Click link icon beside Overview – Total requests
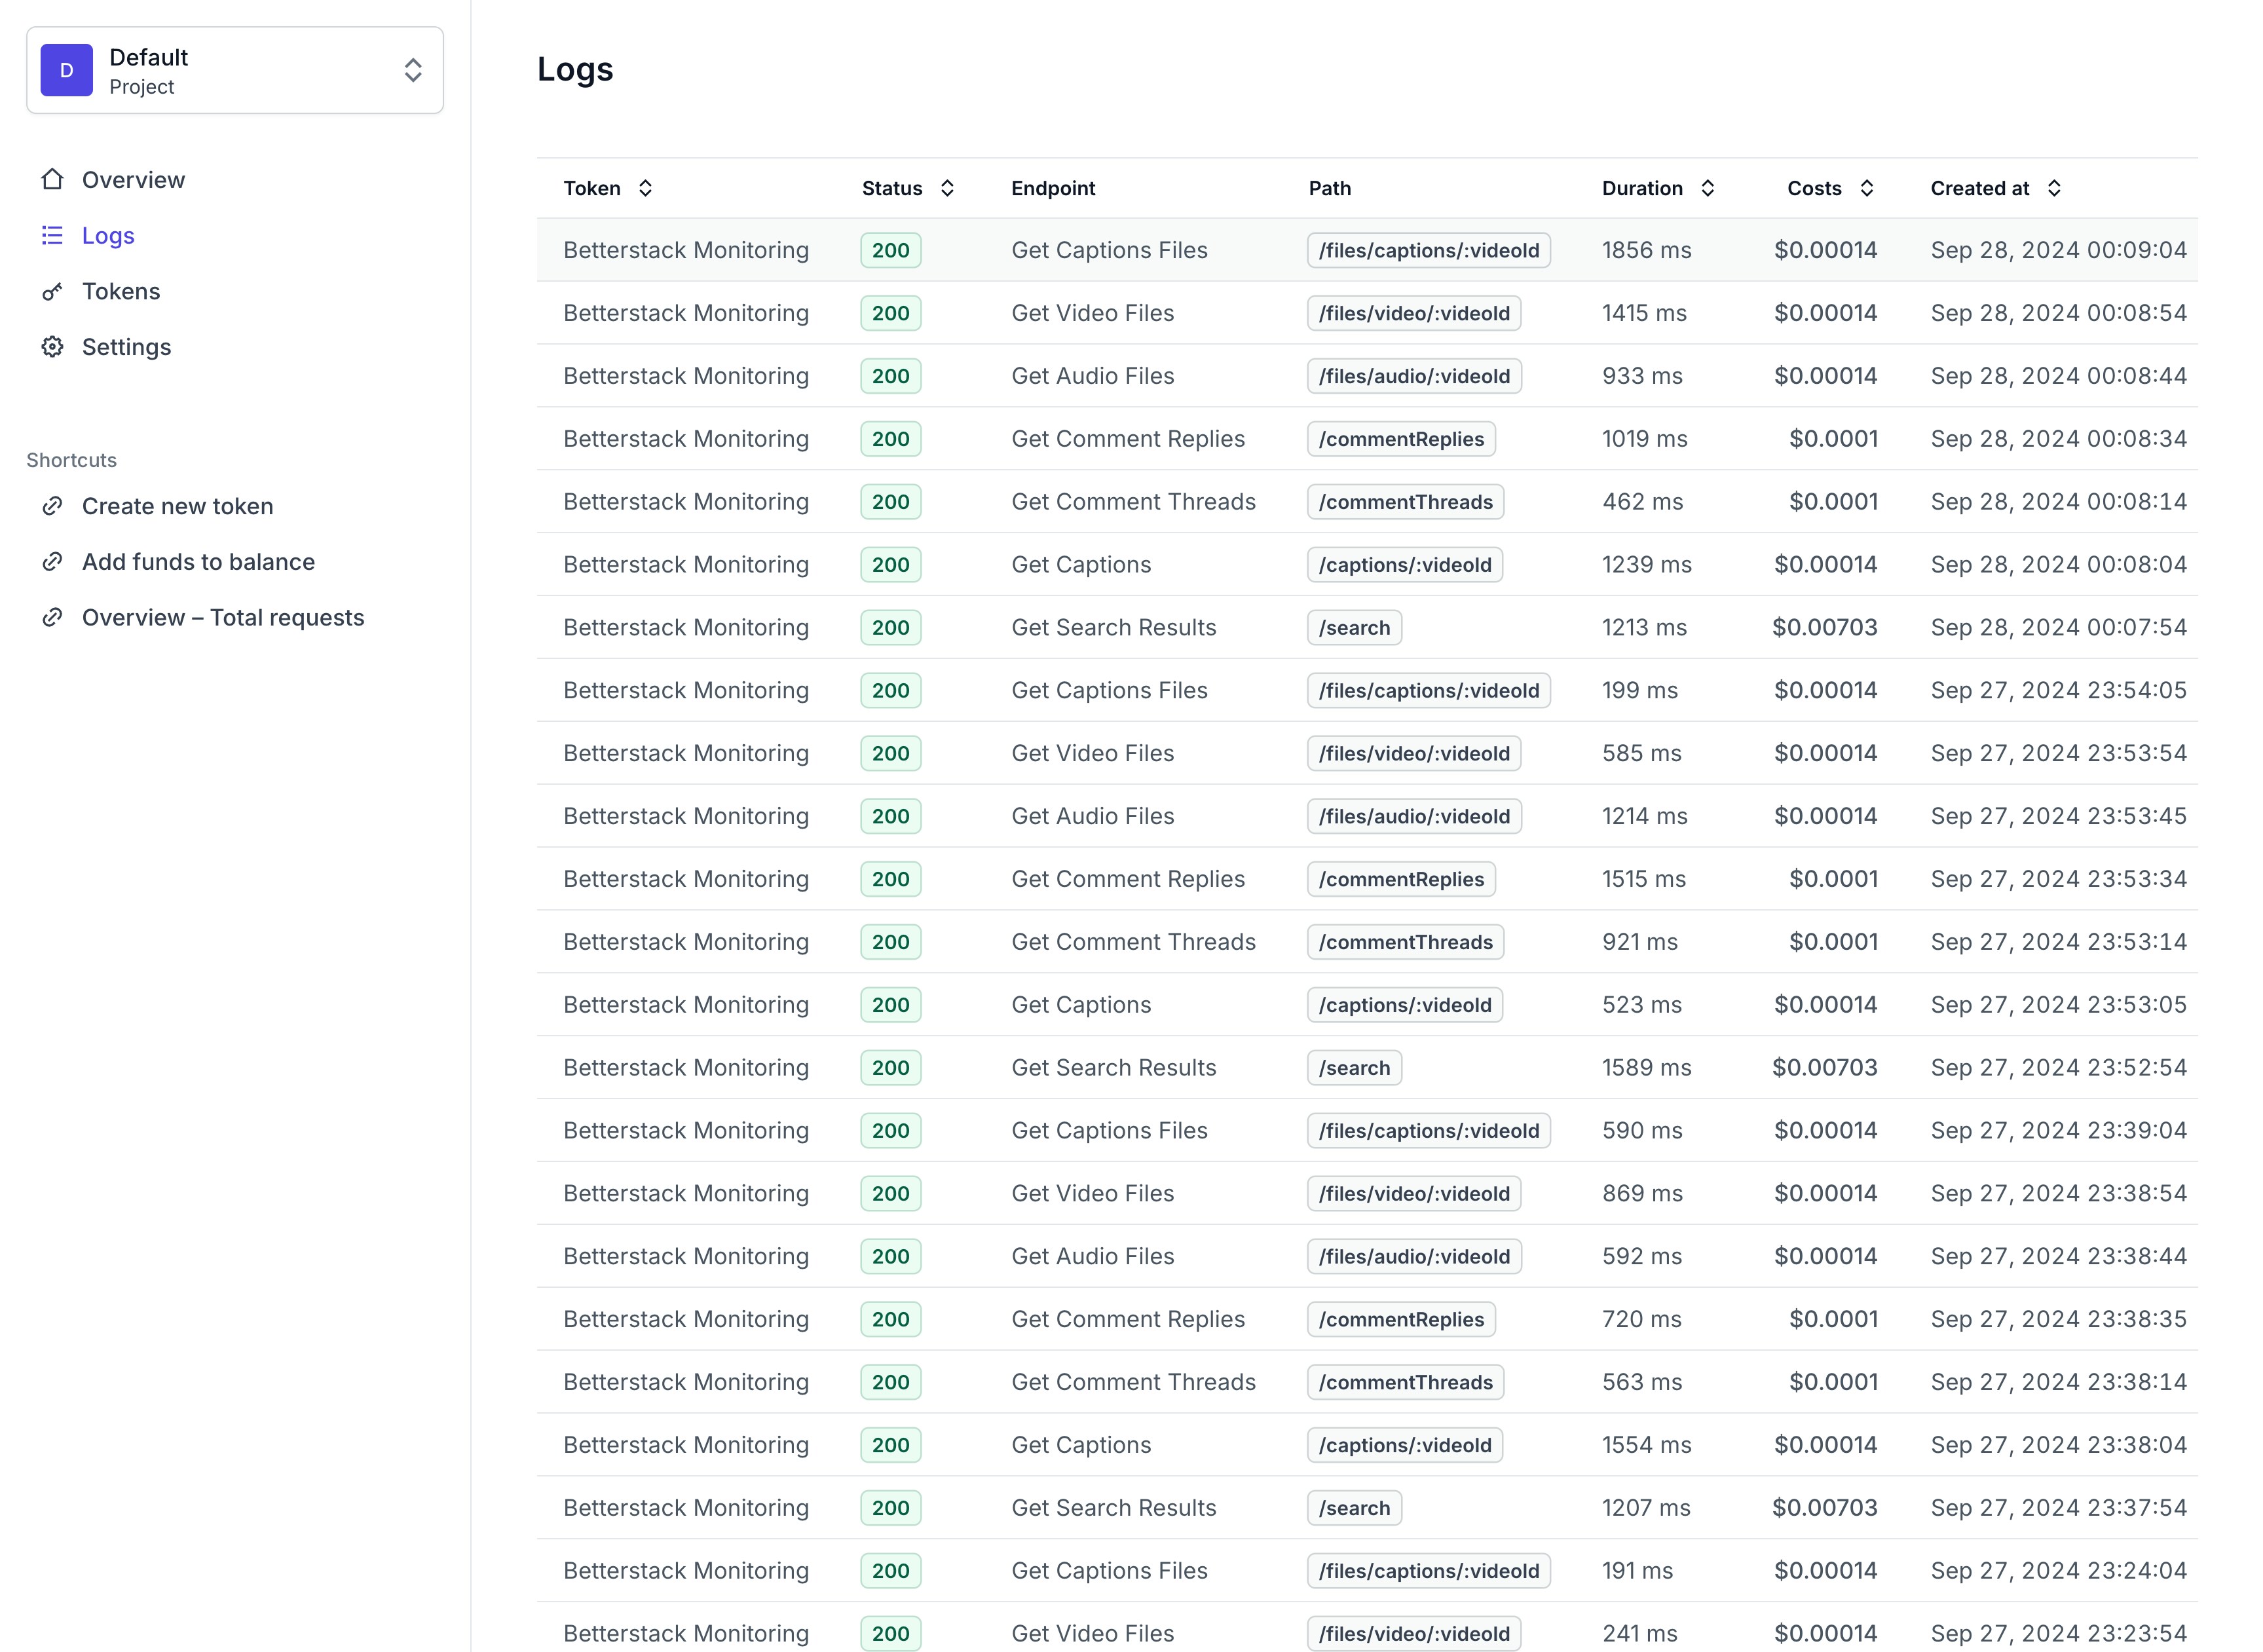The height and width of the screenshot is (1652, 2263). click(53, 618)
